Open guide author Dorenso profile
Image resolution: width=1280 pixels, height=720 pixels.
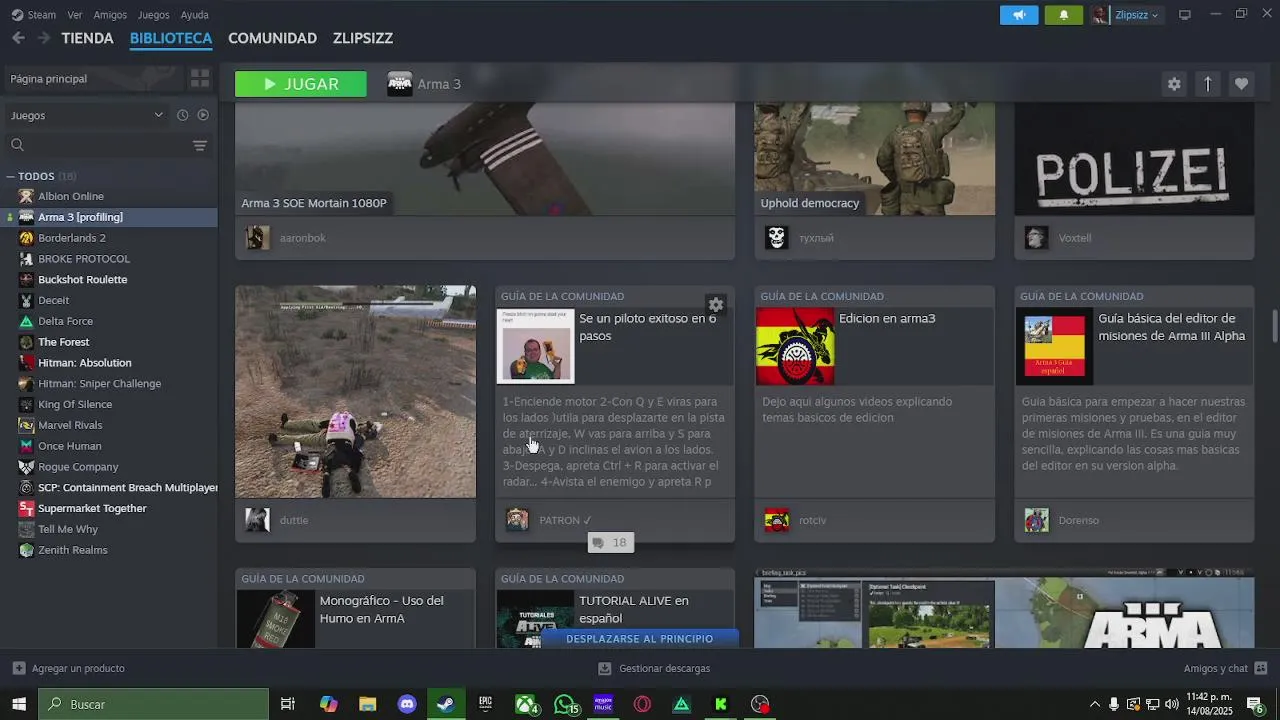pos(1078,520)
